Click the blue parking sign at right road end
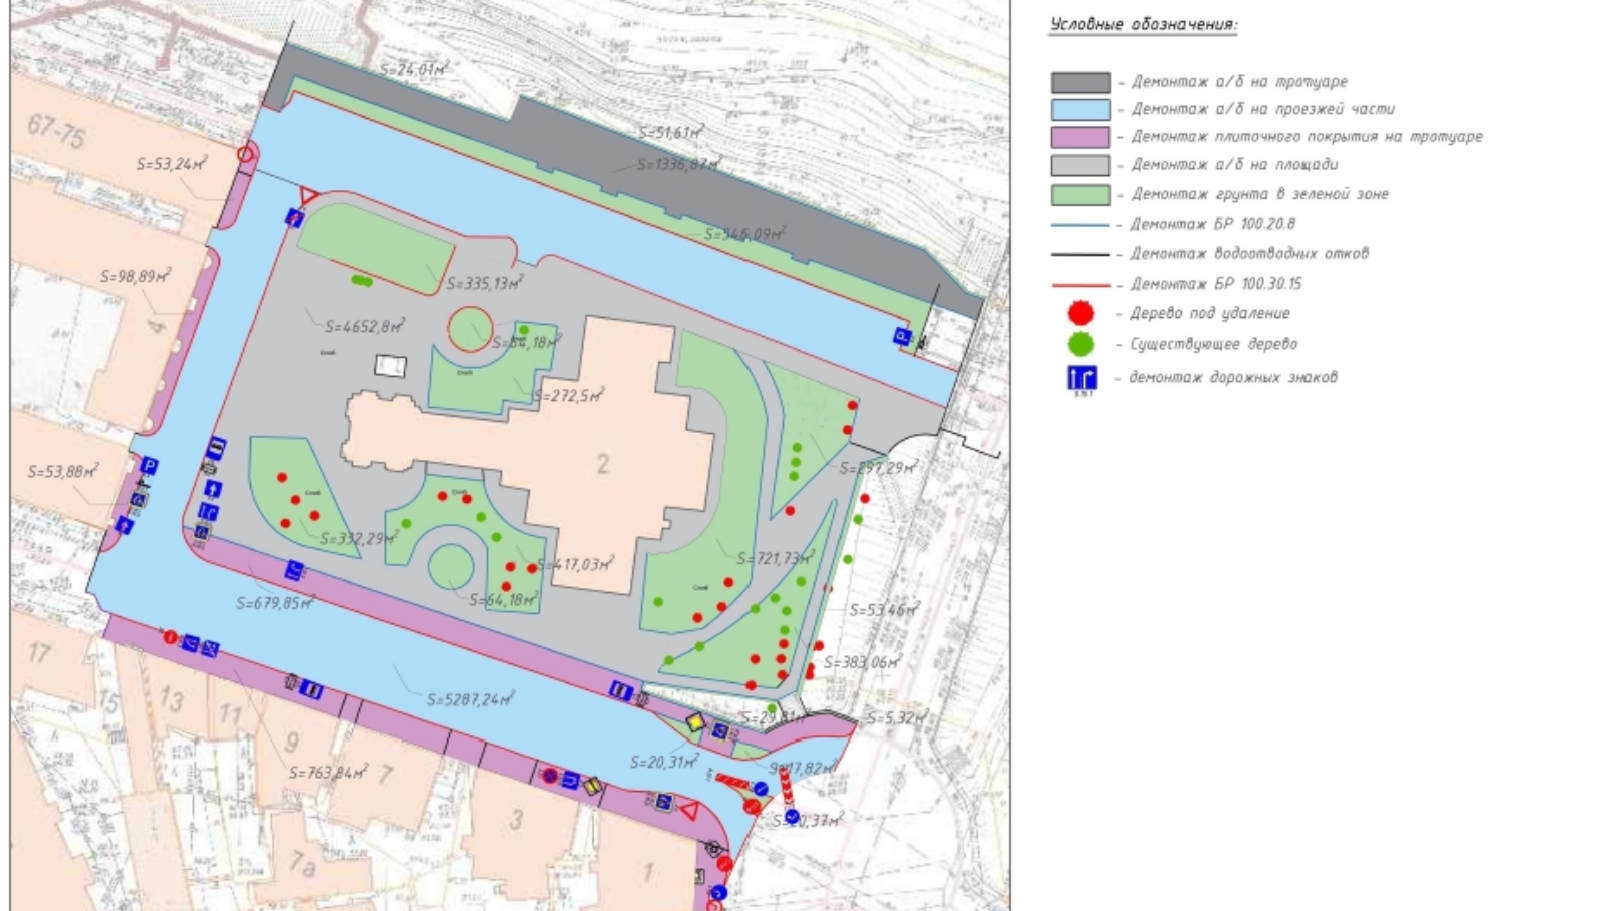Image resolution: width=1620 pixels, height=911 pixels. [x=902, y=337]
